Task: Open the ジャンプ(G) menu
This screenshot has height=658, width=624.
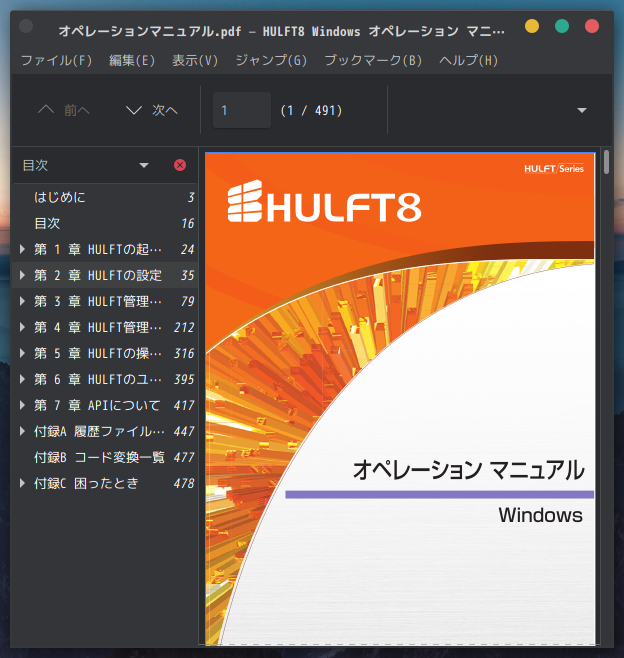Action: [271, 60]
